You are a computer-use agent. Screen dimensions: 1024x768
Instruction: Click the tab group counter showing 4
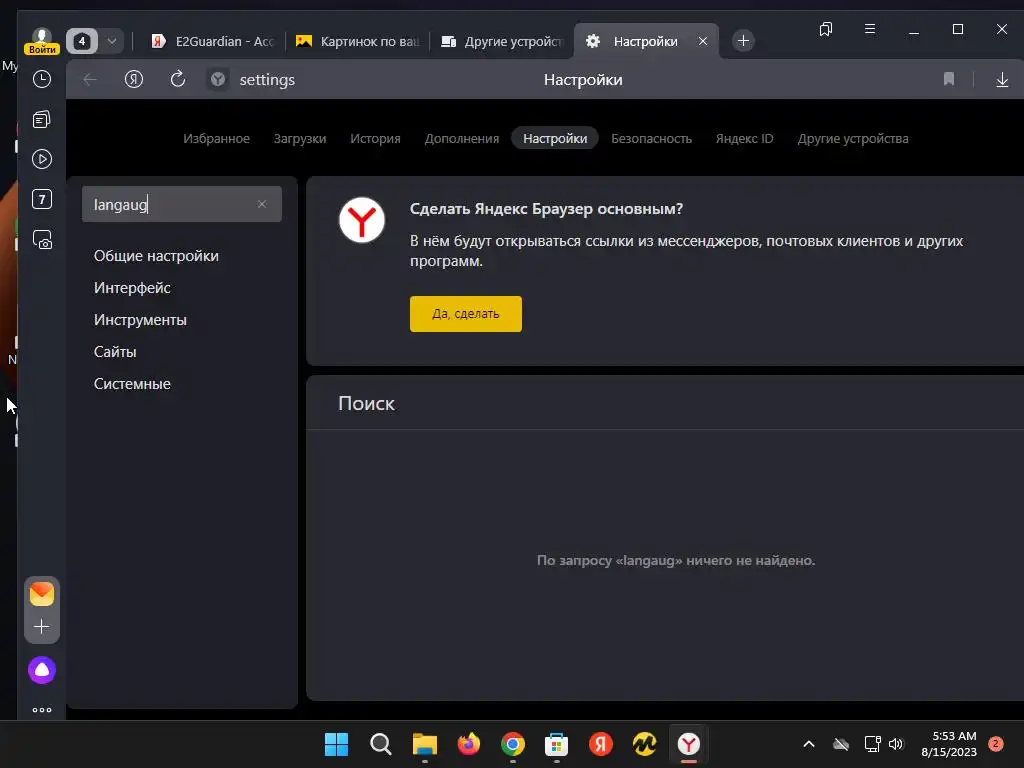pos(82,41)
